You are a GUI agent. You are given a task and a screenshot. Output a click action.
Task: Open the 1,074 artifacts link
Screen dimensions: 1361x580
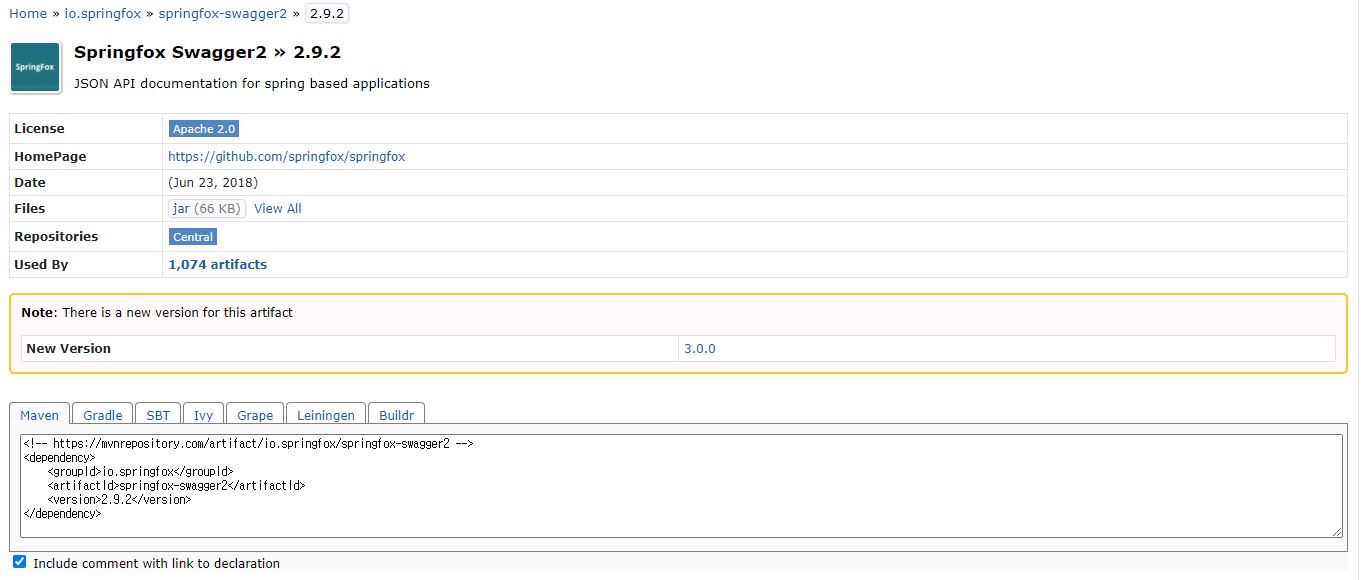218,265
